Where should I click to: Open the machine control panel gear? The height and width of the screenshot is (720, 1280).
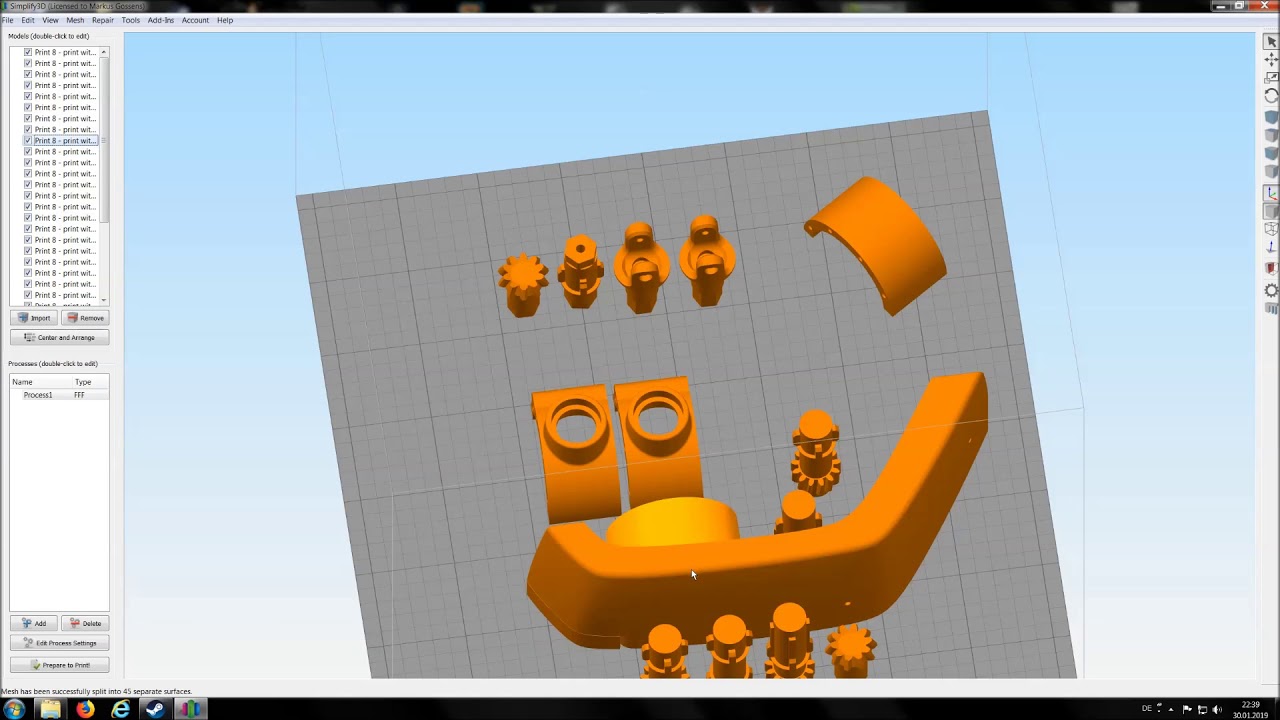(x=1271, y=290)
